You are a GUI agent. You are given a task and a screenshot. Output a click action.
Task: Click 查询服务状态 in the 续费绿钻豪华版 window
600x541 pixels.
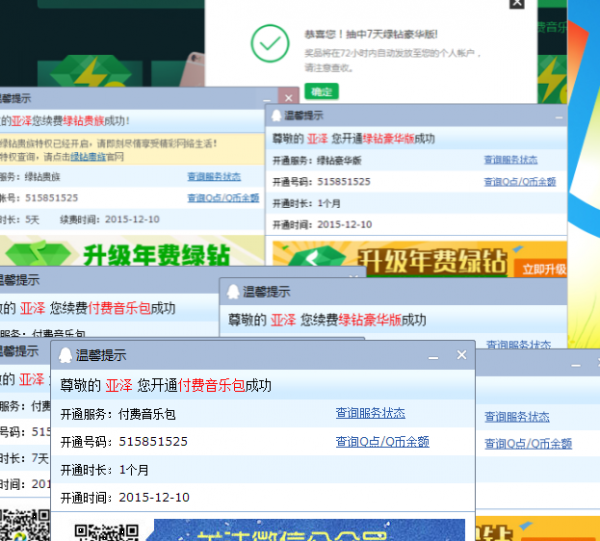pyautogui.click(x=518, y=344)
